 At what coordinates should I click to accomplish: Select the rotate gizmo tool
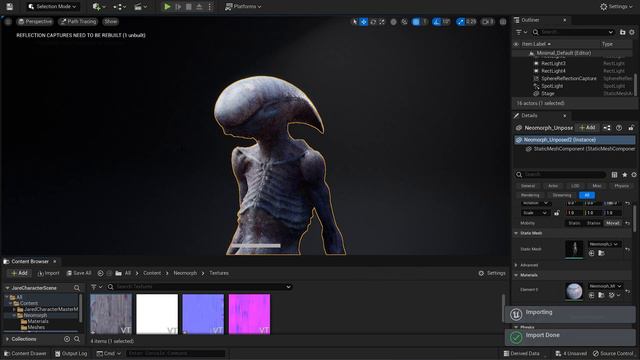click(x=373, y=22)
